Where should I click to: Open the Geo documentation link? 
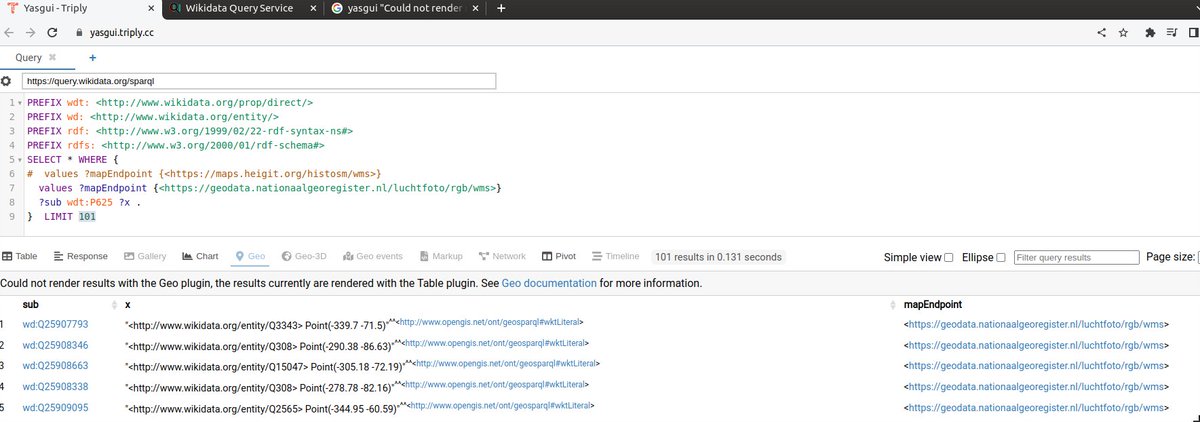pyautogui.click(x=549, y=283)
